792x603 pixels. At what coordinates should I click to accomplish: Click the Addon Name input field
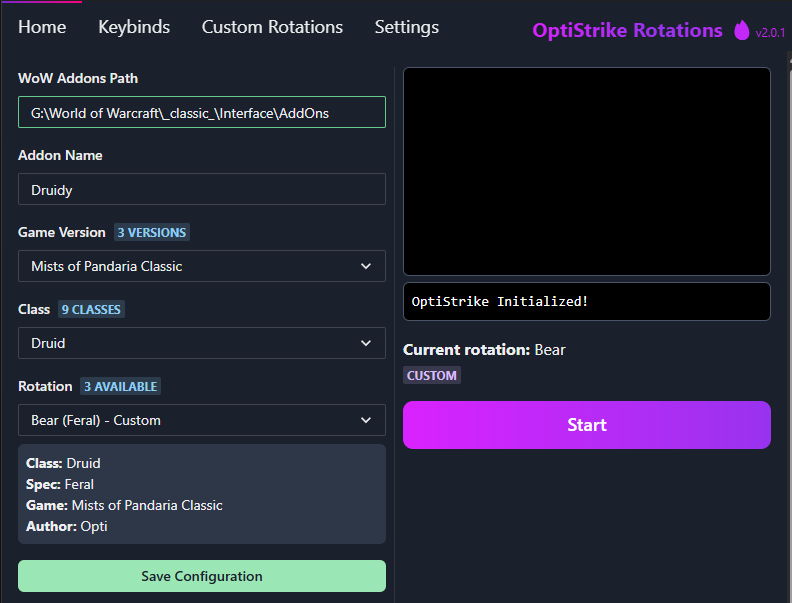pos(202,189)
